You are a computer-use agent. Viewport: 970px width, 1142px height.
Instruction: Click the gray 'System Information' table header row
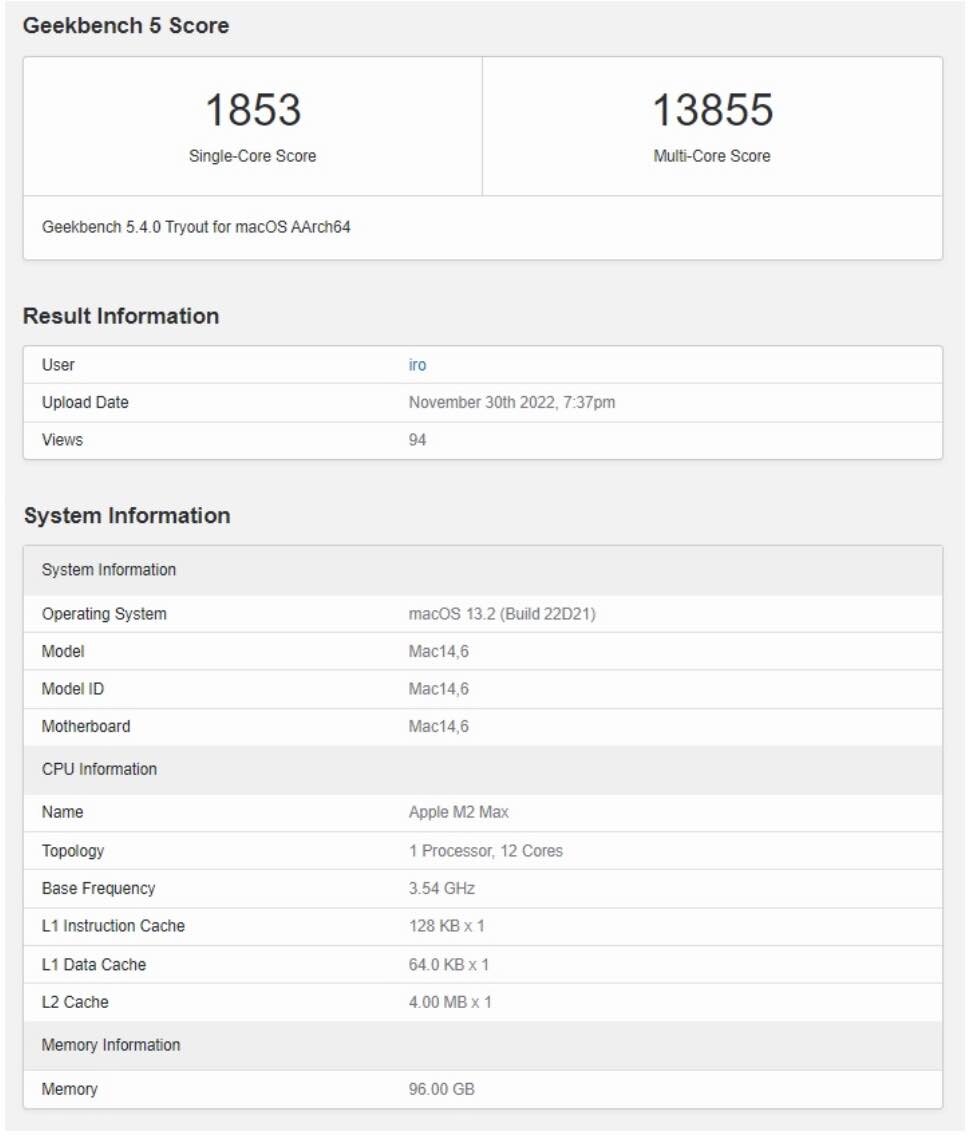click(483, 570)
